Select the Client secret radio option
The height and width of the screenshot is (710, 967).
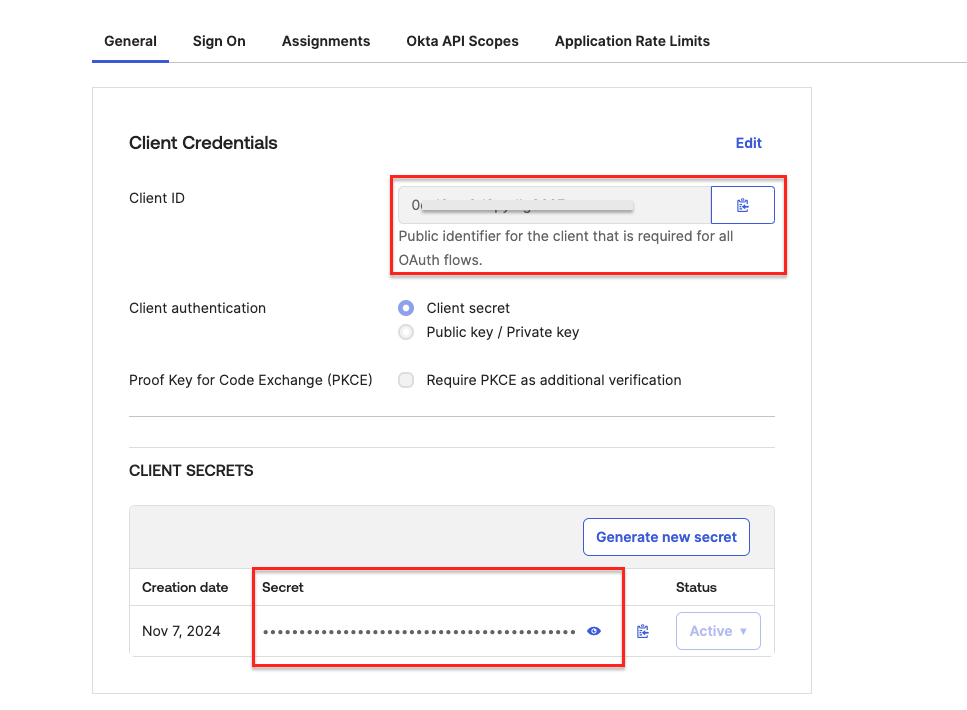click(x=406, y=308)
